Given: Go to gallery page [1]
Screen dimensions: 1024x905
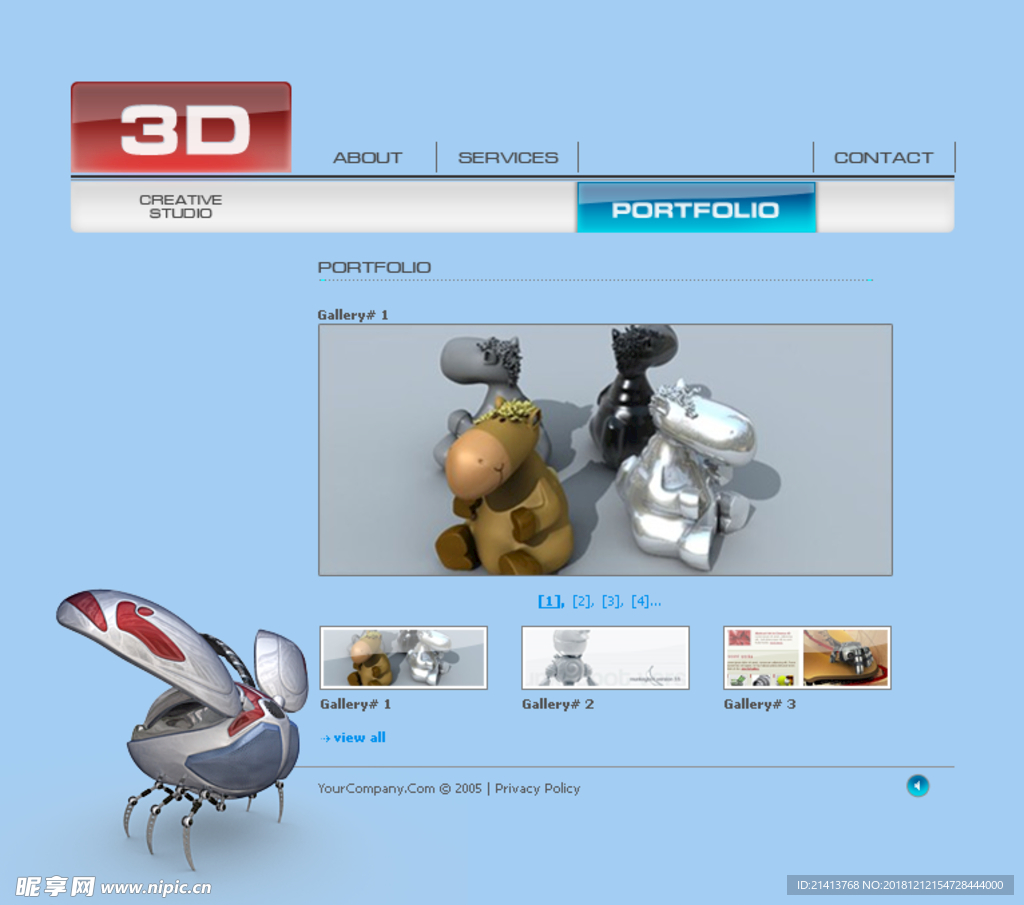Looking at the screenshot, I should tap(551, 601).
